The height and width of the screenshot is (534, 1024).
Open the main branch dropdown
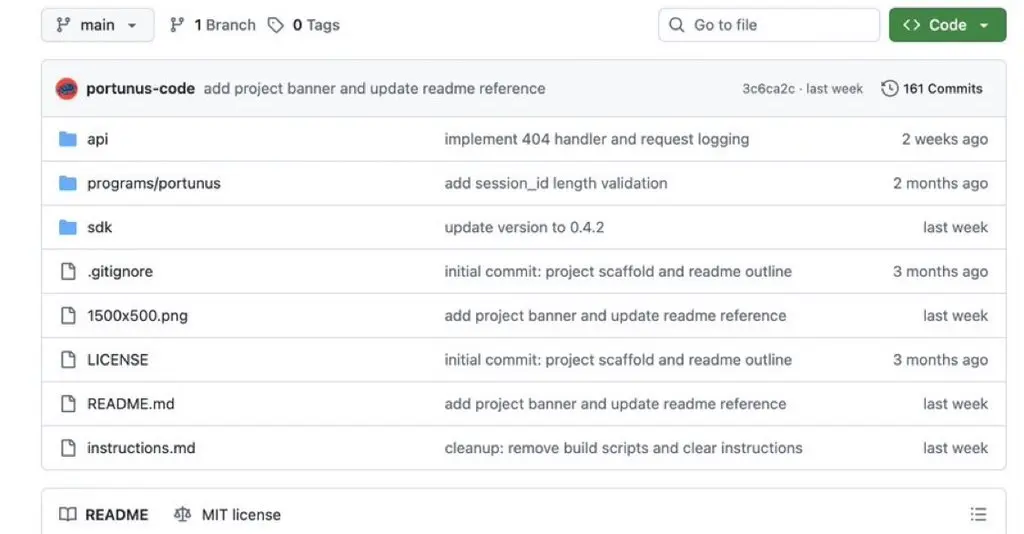pos(97,25)
